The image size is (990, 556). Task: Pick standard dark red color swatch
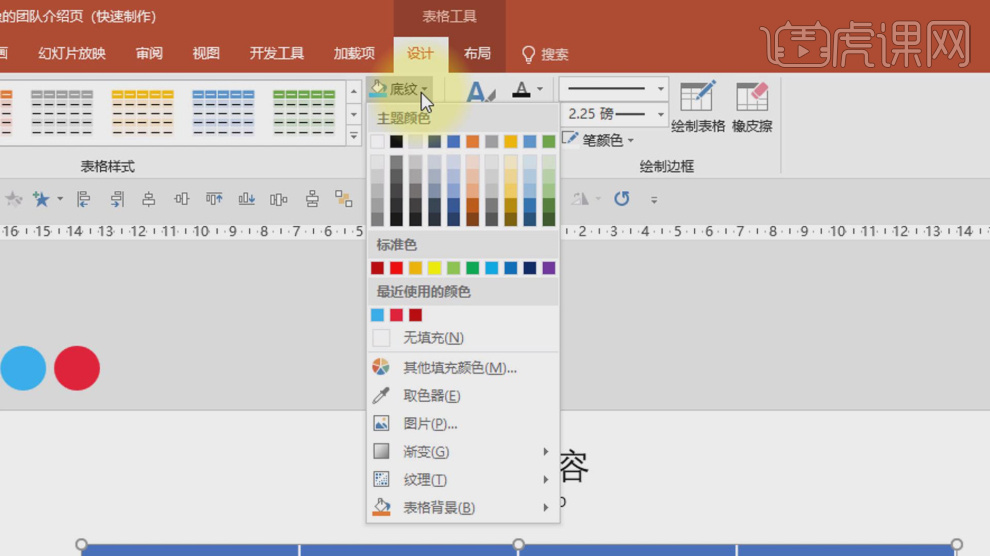pyautogui.click(x=377, y=268)
